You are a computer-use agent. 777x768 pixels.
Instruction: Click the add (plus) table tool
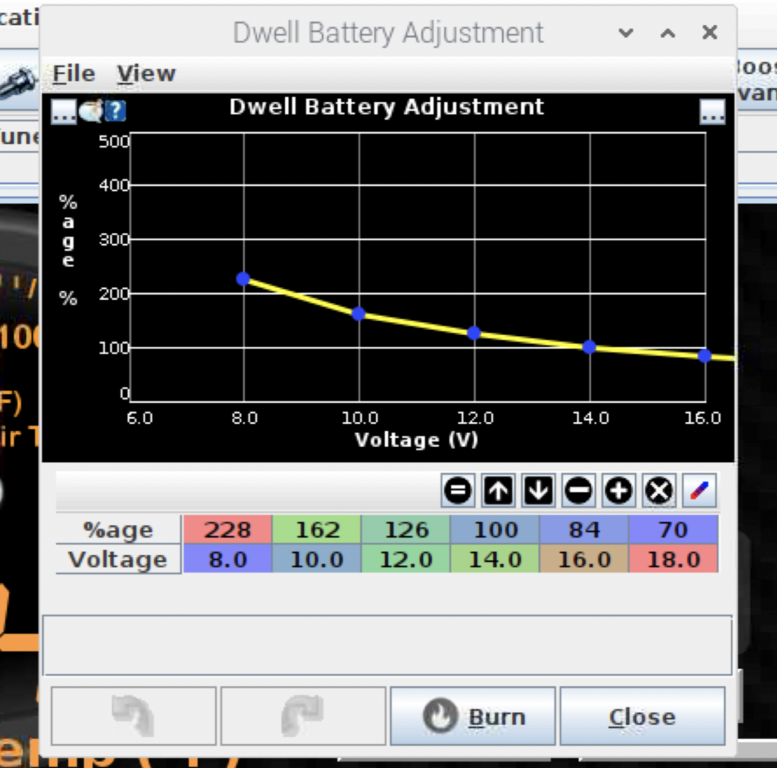coord(618,491)
